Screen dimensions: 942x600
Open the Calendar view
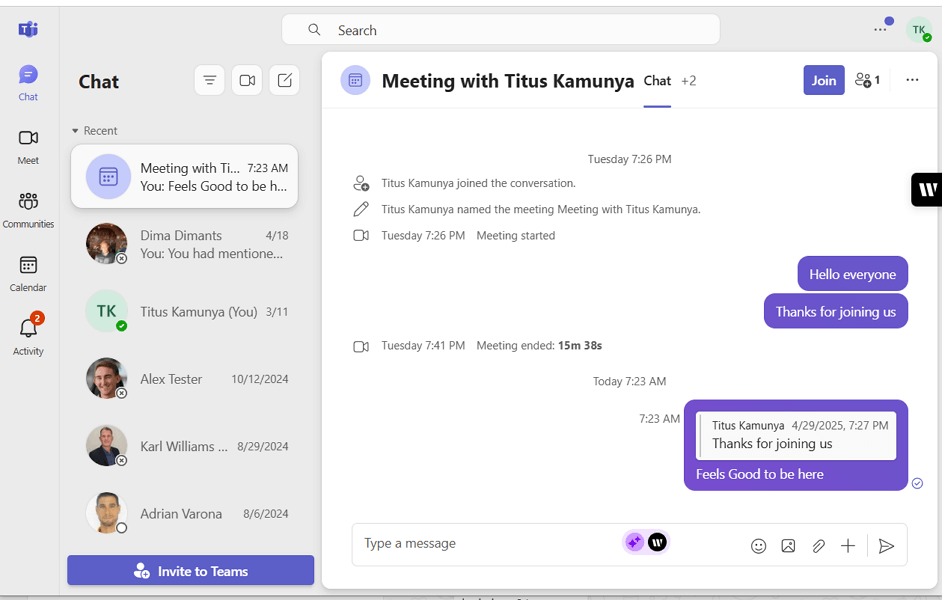pyautogui.click(x=28, y=274)
